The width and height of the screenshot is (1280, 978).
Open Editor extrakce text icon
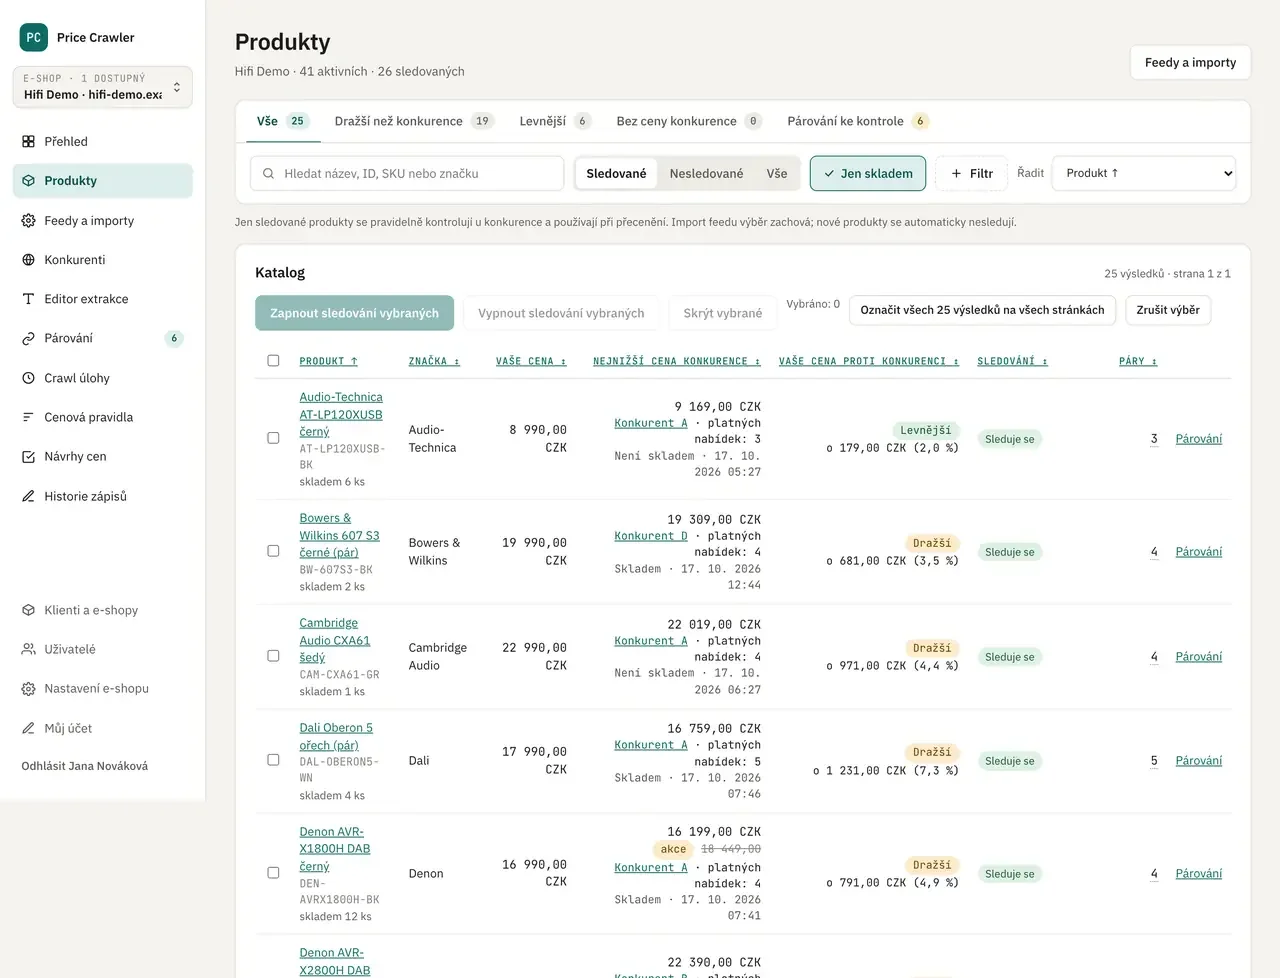(x=28, y=299)
